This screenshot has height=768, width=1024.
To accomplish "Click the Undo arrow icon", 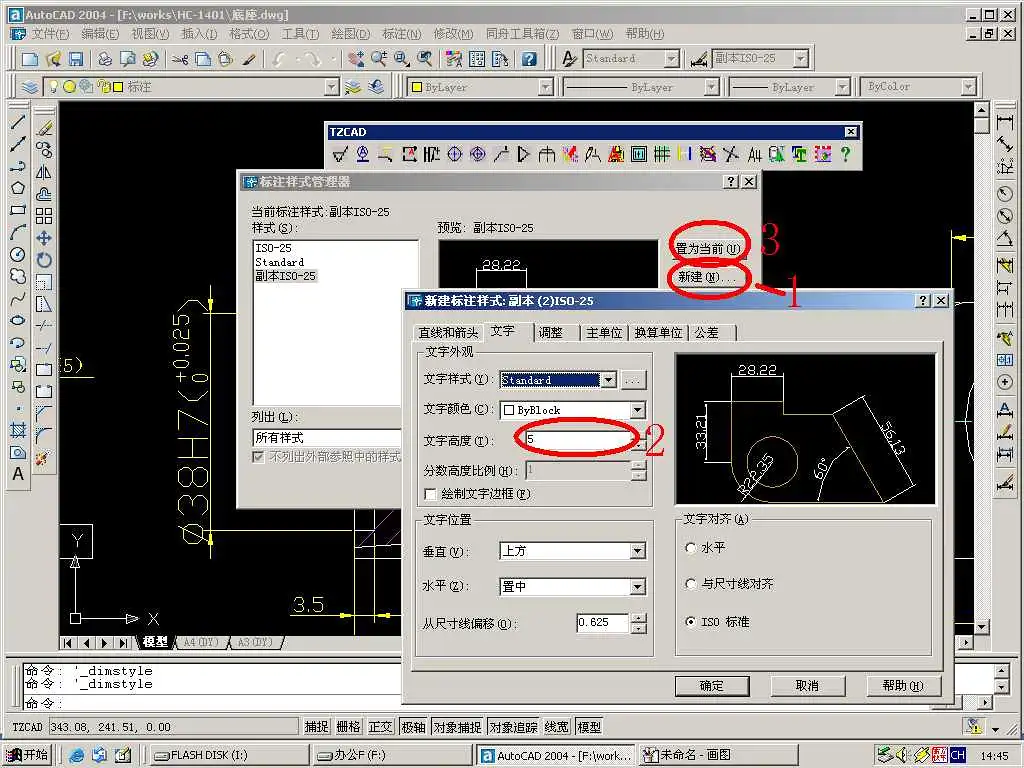I will coord(280,59).
